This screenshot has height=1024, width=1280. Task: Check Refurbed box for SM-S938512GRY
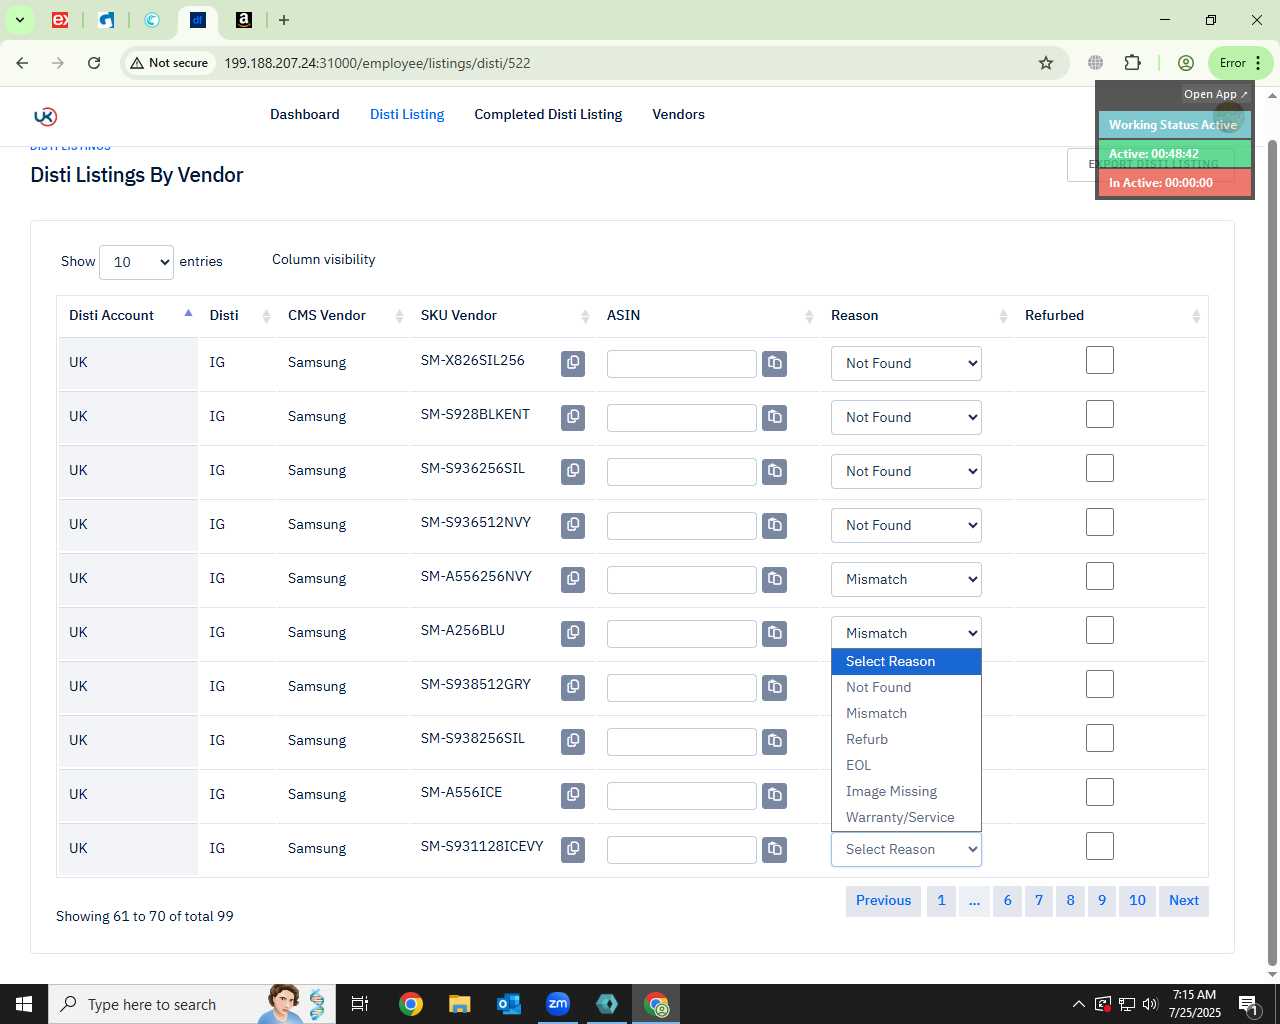pos(1100,684)
